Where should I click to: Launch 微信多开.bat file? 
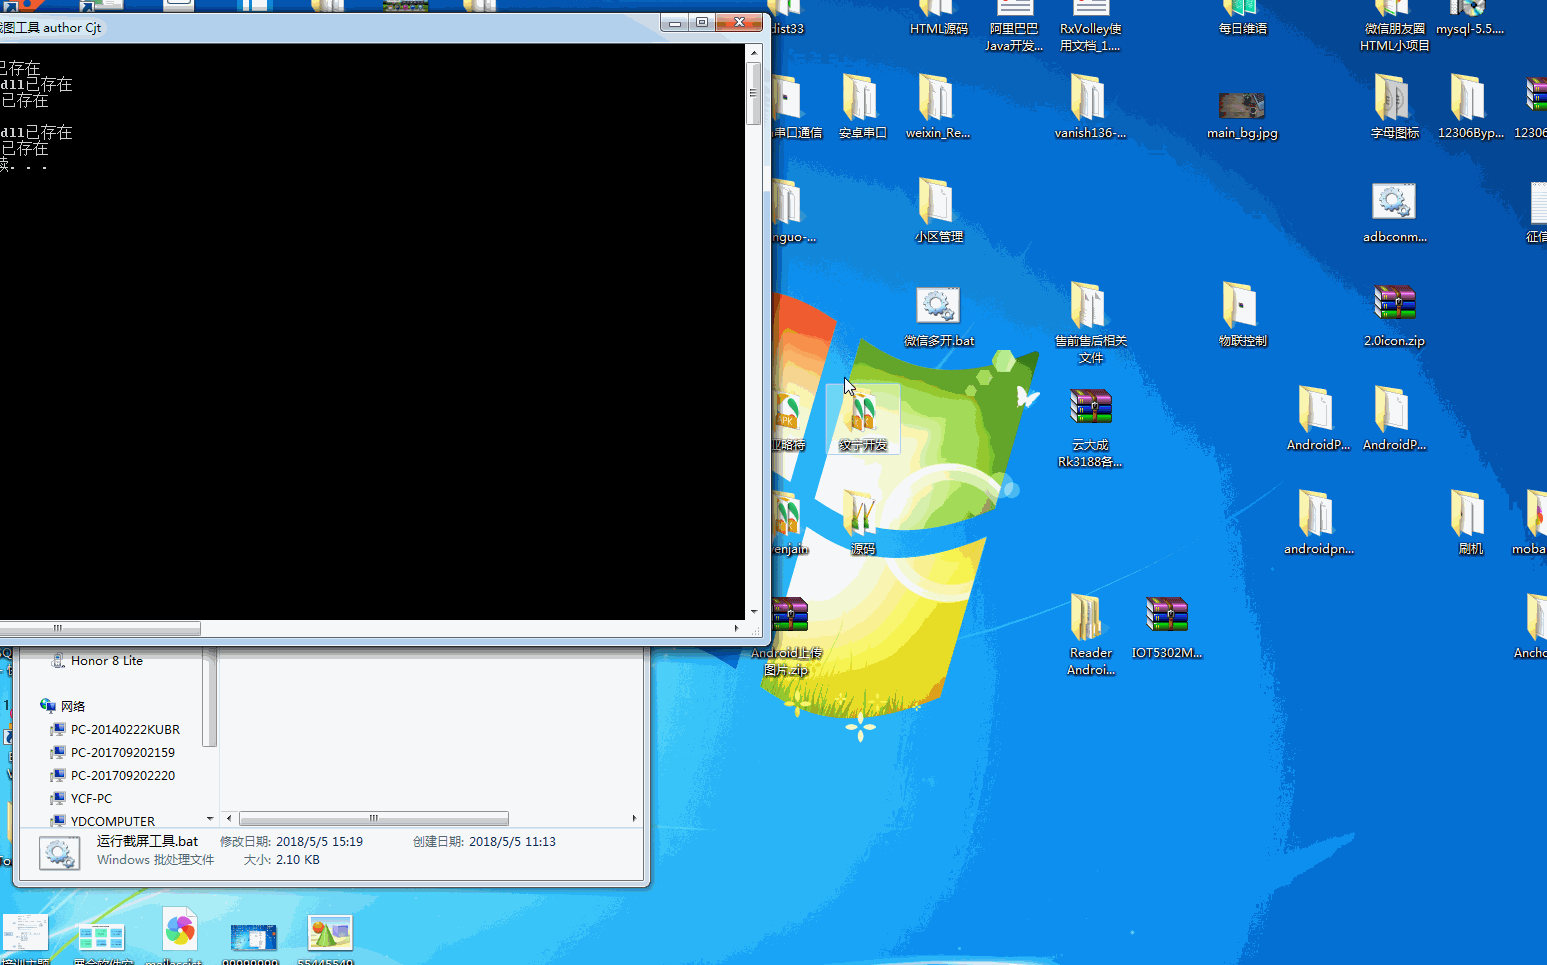pos(937,316)
